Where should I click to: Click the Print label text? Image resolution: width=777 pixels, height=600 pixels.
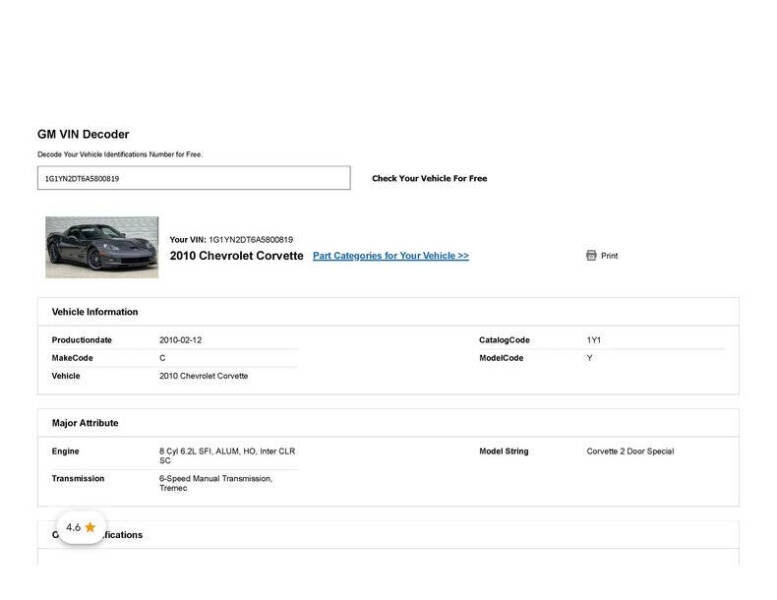[x=609, y=256]
